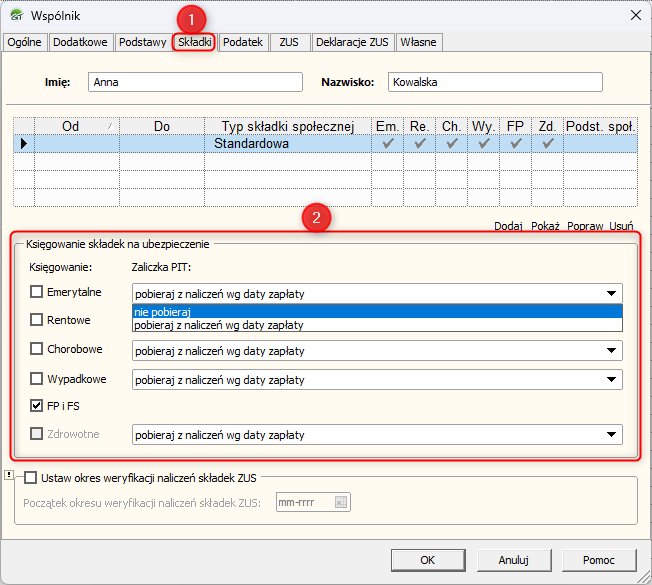Image resolution: width=652 pixels, height=585 pixels.
Task: Open the Deklaracje ZUS tab
Action: (x=351, y=42)
